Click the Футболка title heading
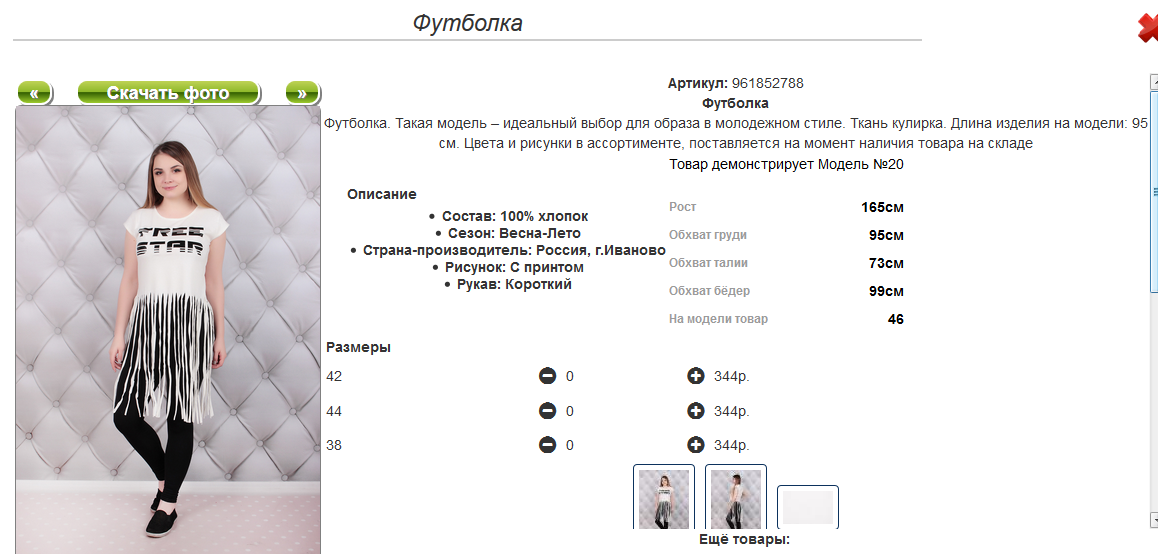This screenshot has width=1158, height=554. click(467, 23)
